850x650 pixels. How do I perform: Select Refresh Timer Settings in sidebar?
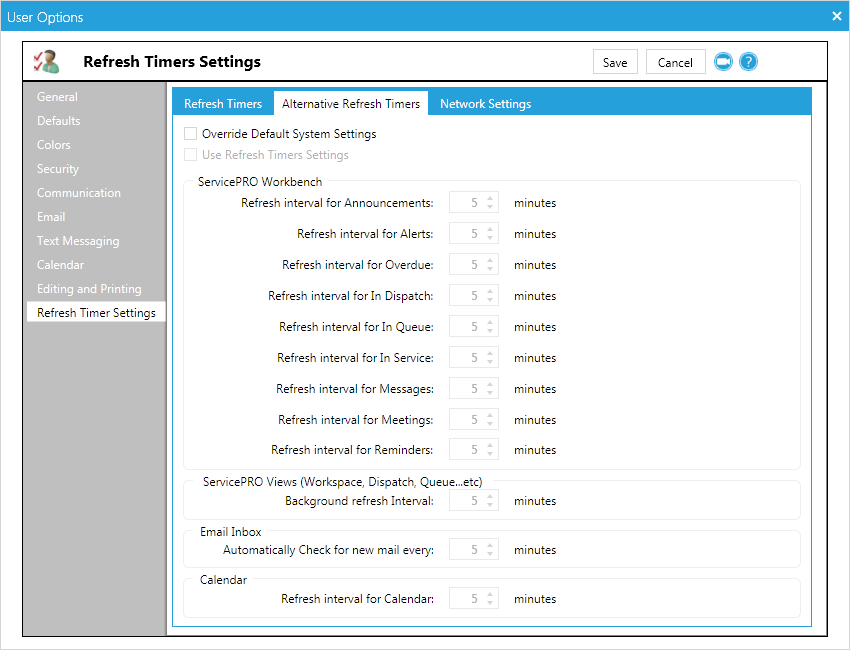96,313
